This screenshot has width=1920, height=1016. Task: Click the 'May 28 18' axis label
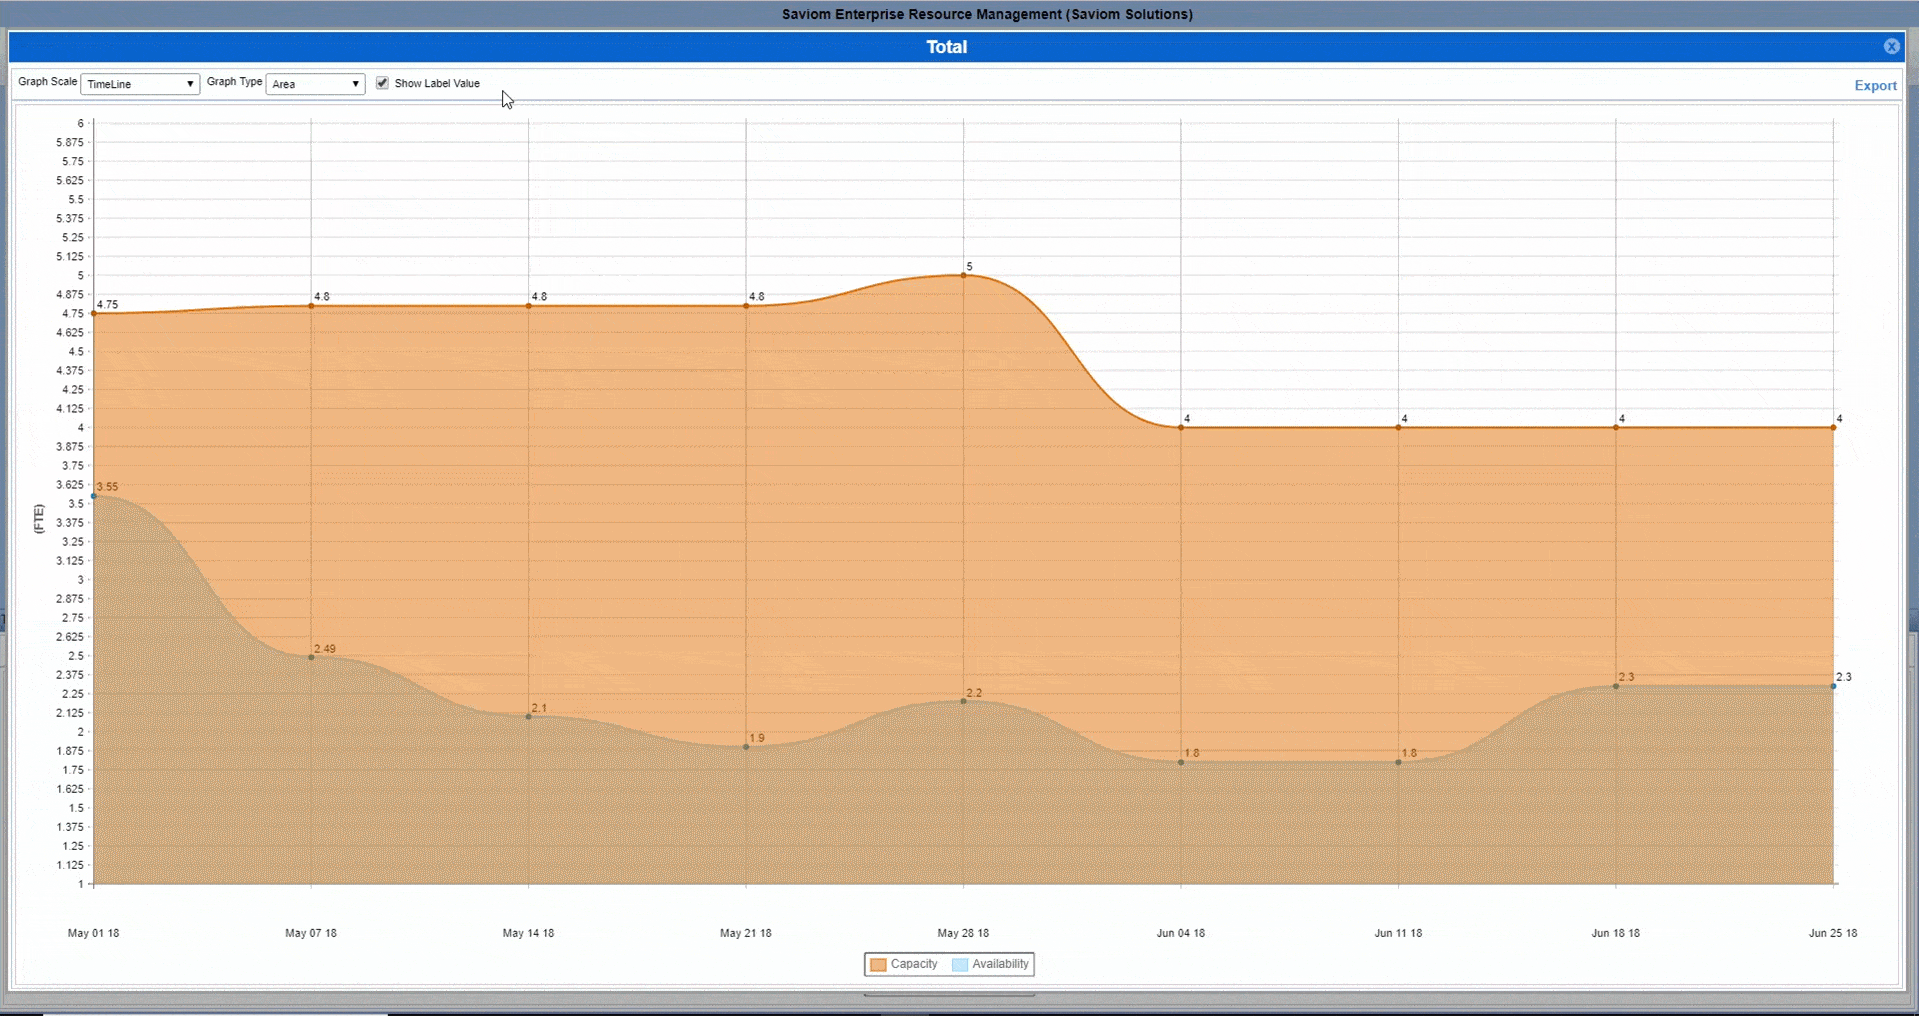coord(963,933)
